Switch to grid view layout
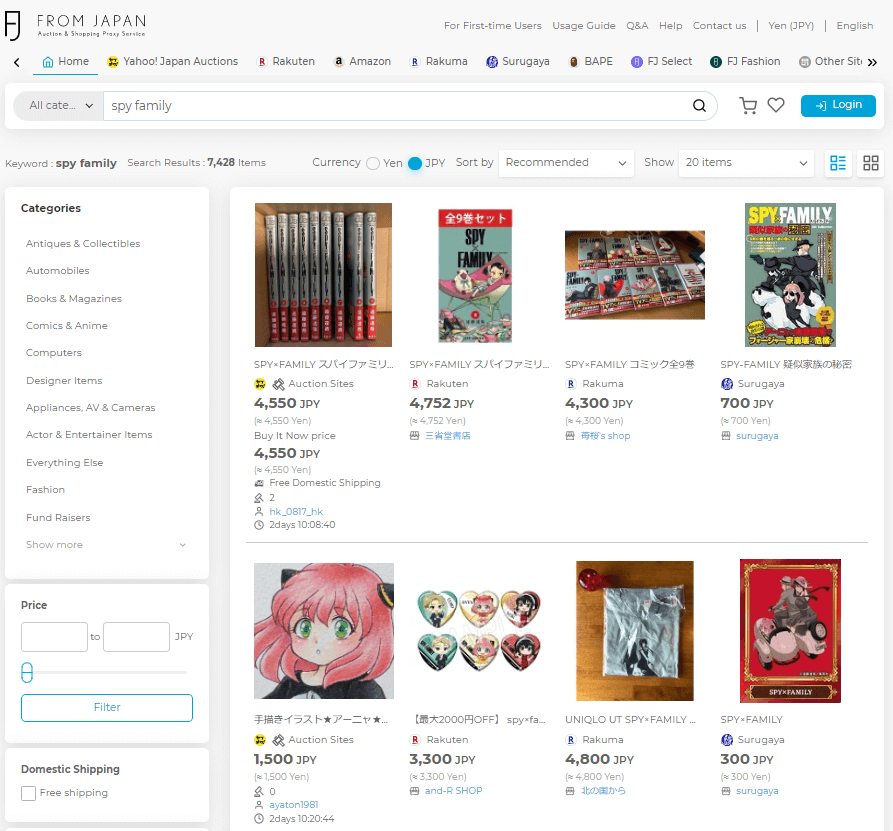 click(871, 163)
